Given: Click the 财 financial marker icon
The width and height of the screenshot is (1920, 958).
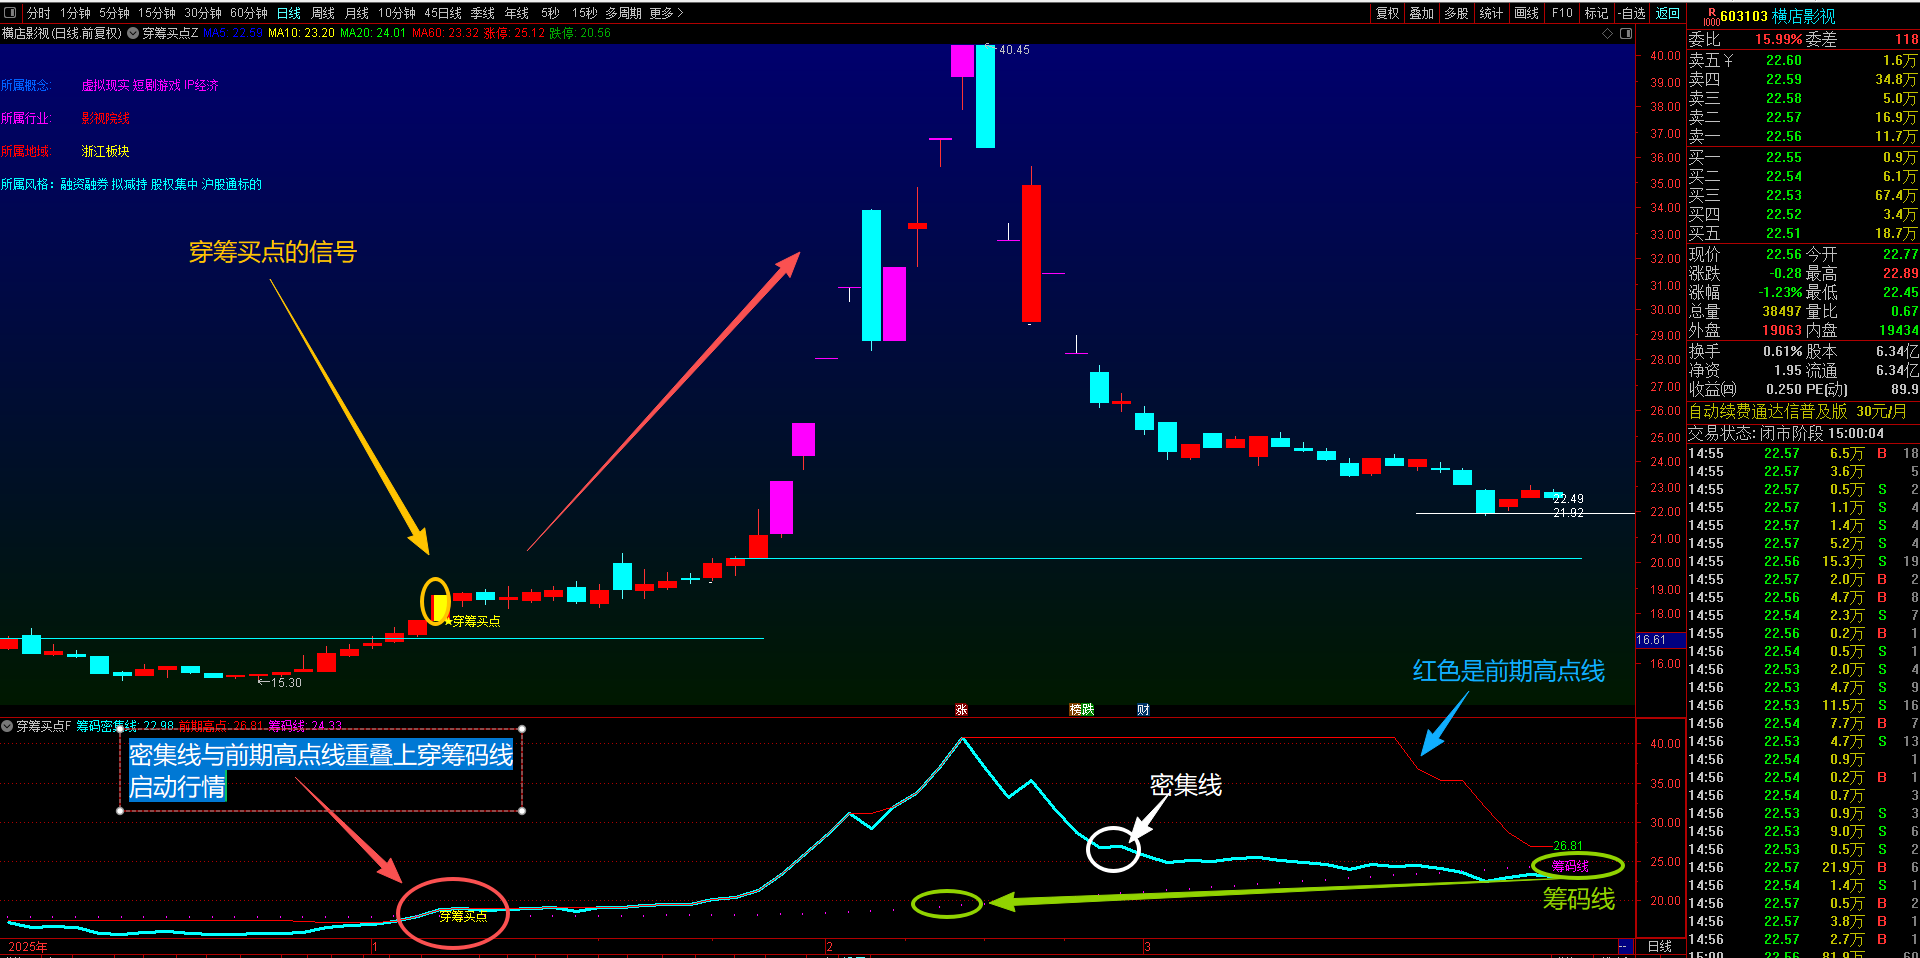Looking at the screenshot, I should tap(1143, 710).
